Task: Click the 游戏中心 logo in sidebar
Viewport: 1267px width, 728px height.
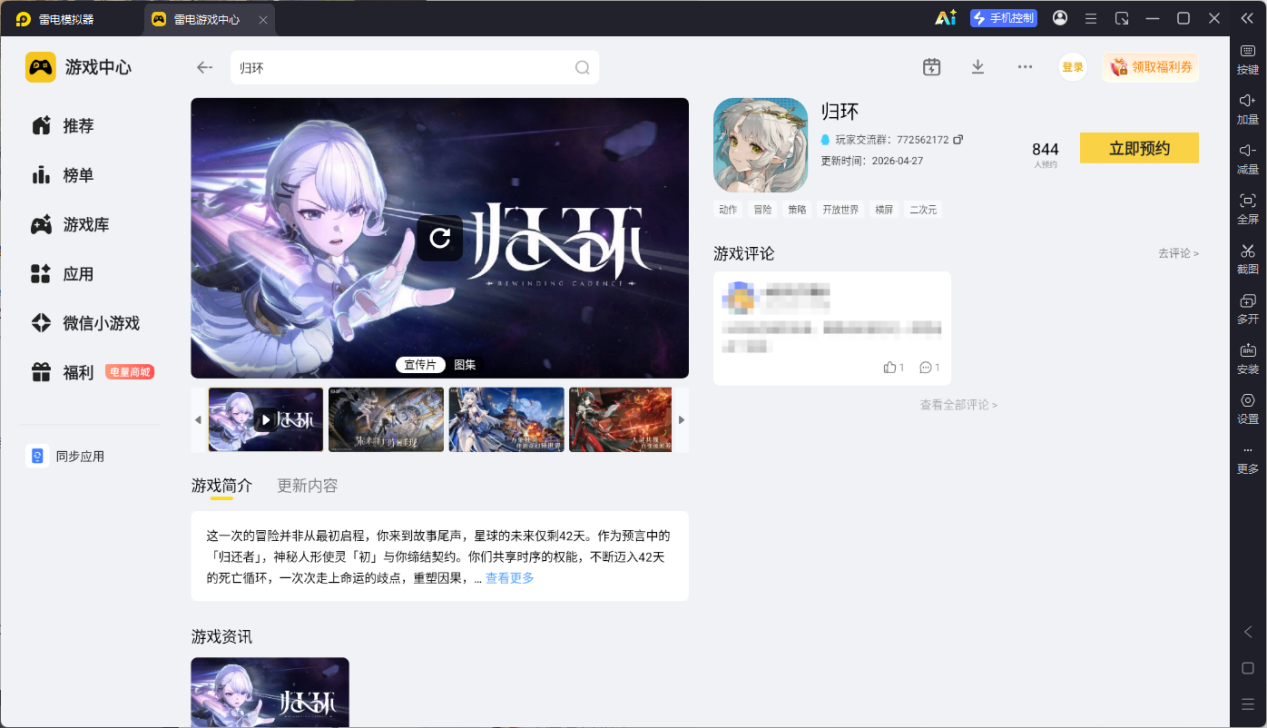Action: (78, 67)
